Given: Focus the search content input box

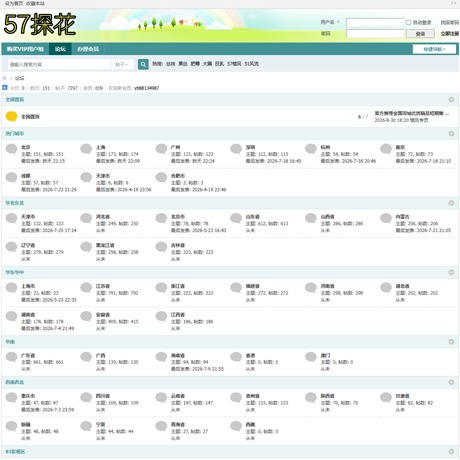Looking at the screenshot, I should (x=59, y=64).
